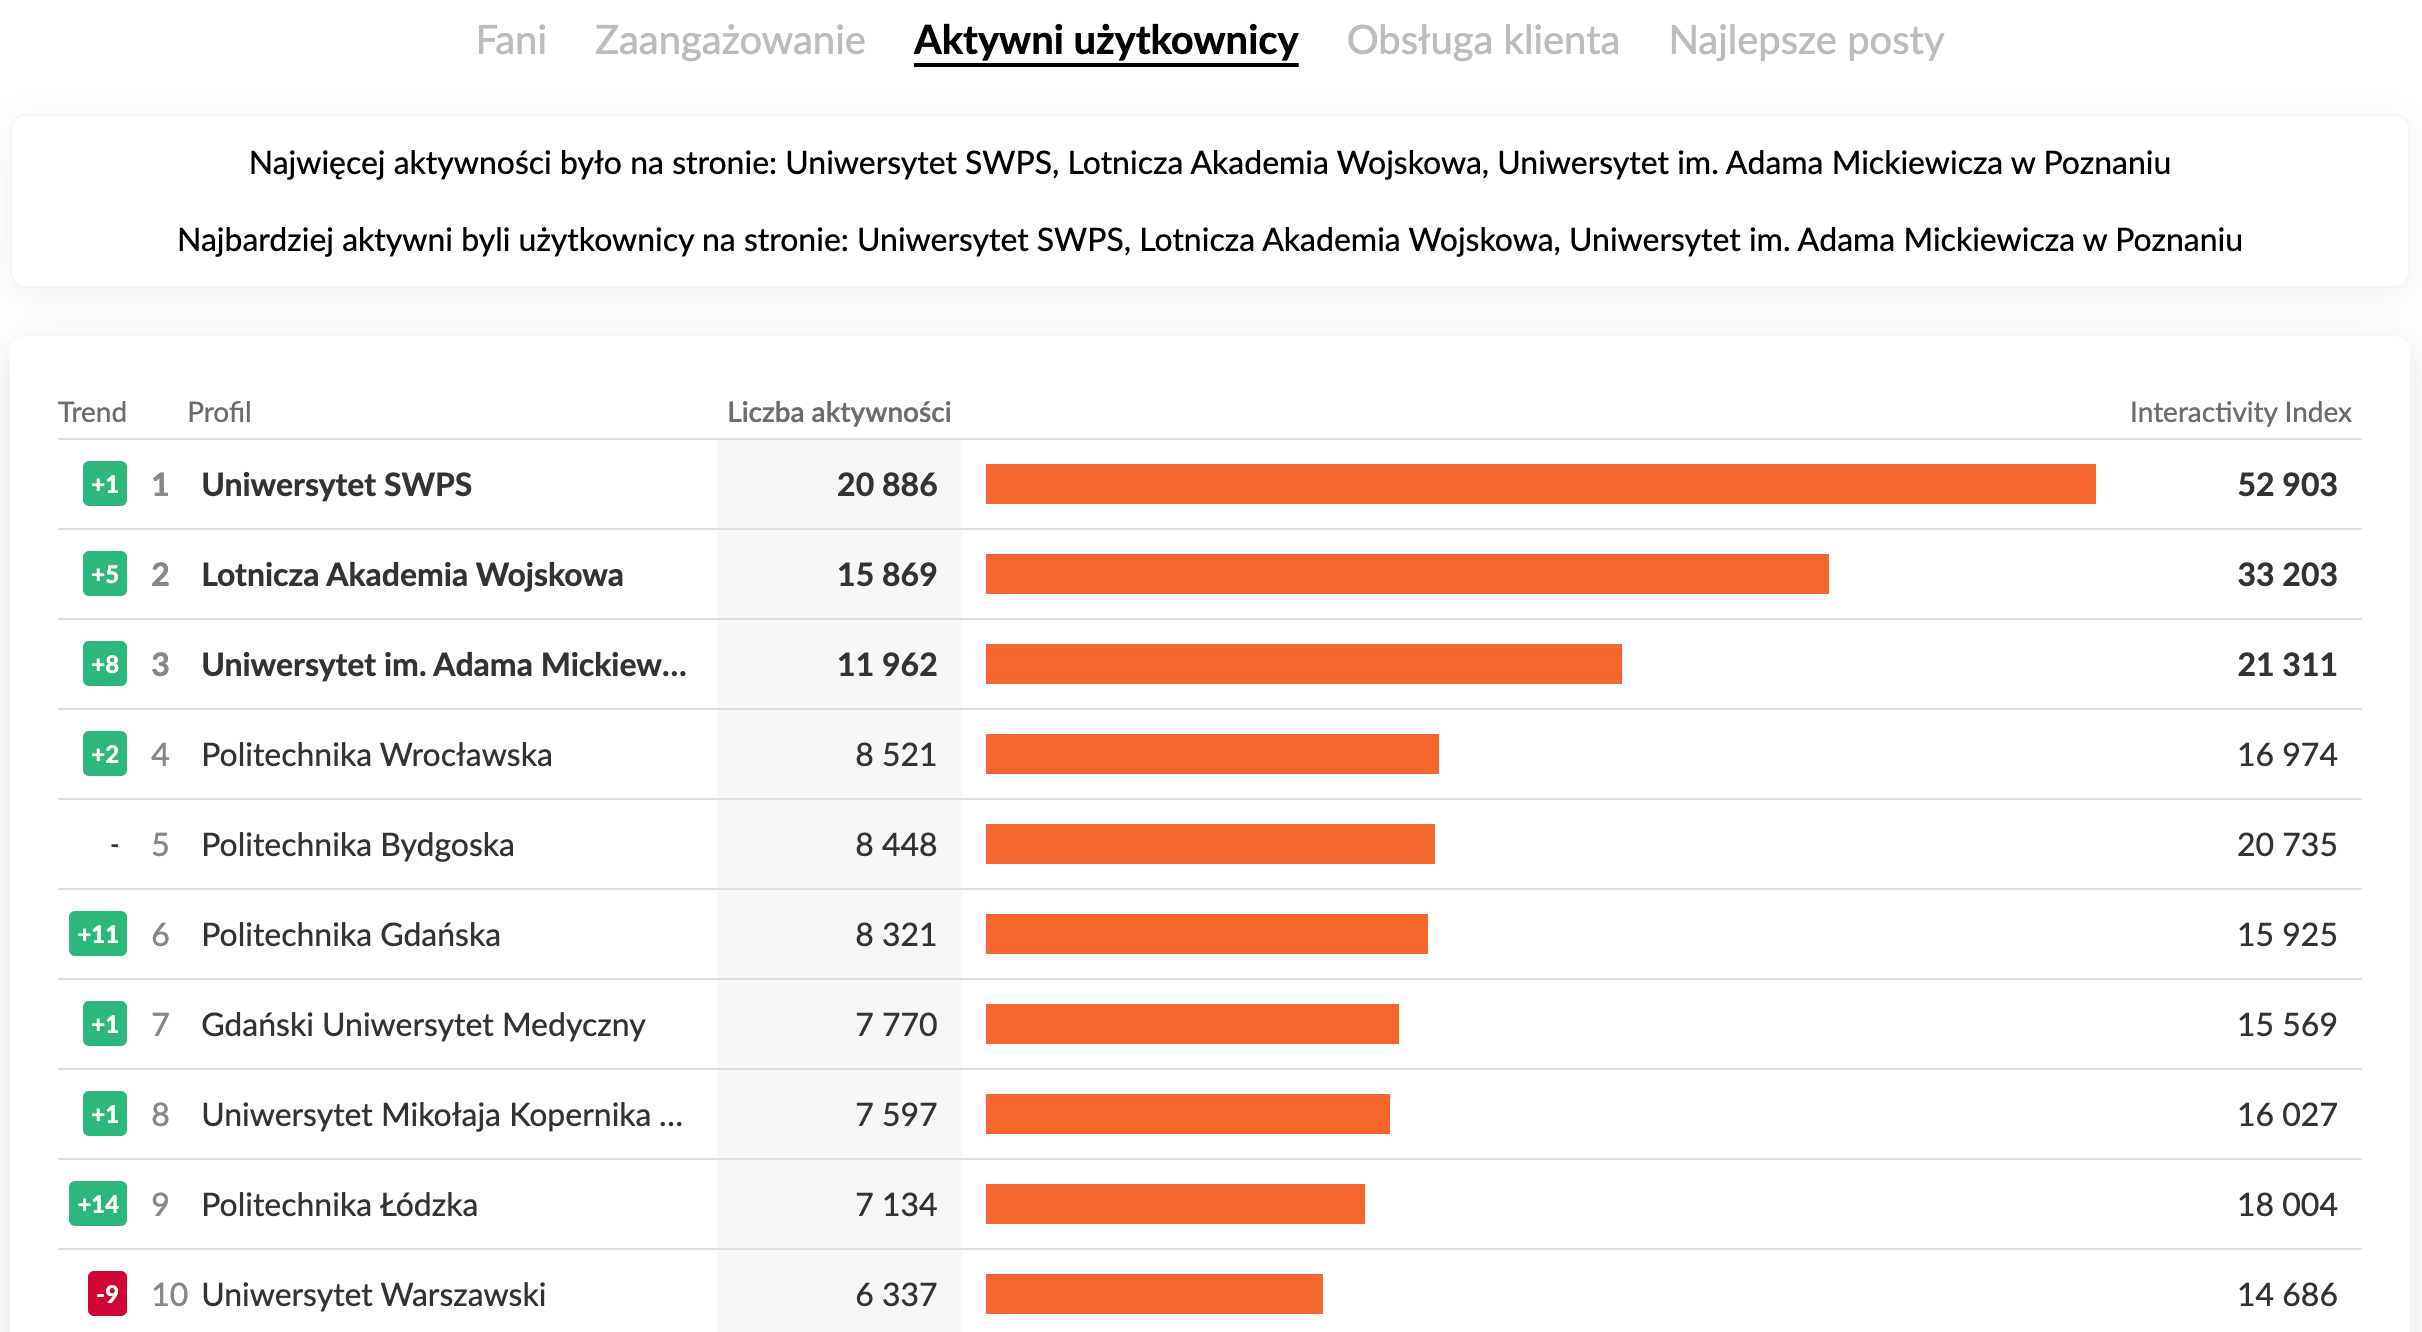Click the red -9 trend badge
Screen dimensions: 2422x1332
(107, 1294)
